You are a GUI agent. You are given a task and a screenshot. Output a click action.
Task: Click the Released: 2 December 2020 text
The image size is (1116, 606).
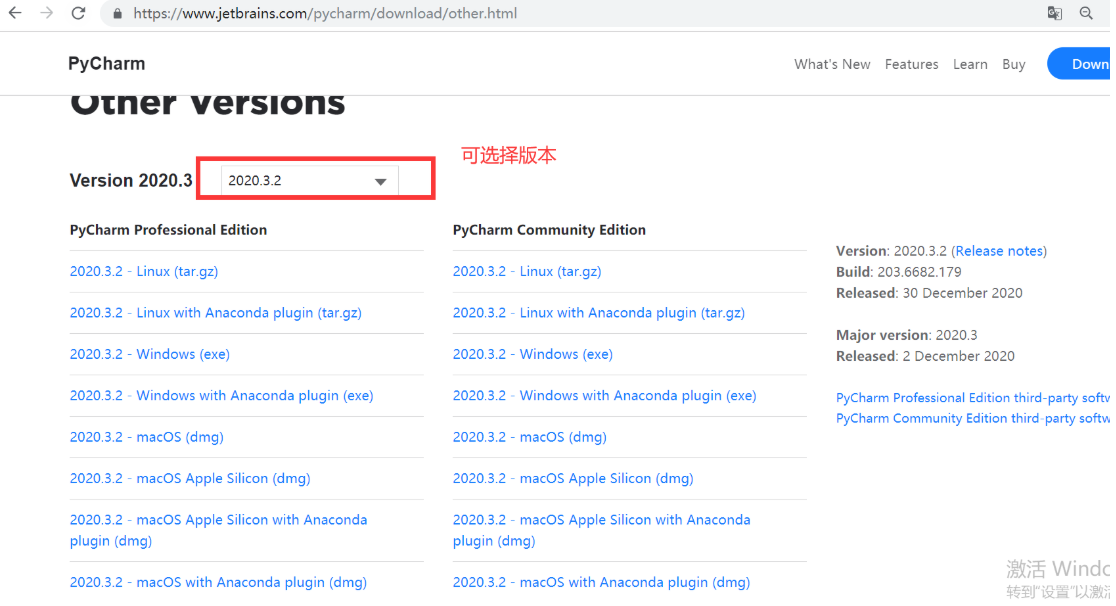click(925, 356)
